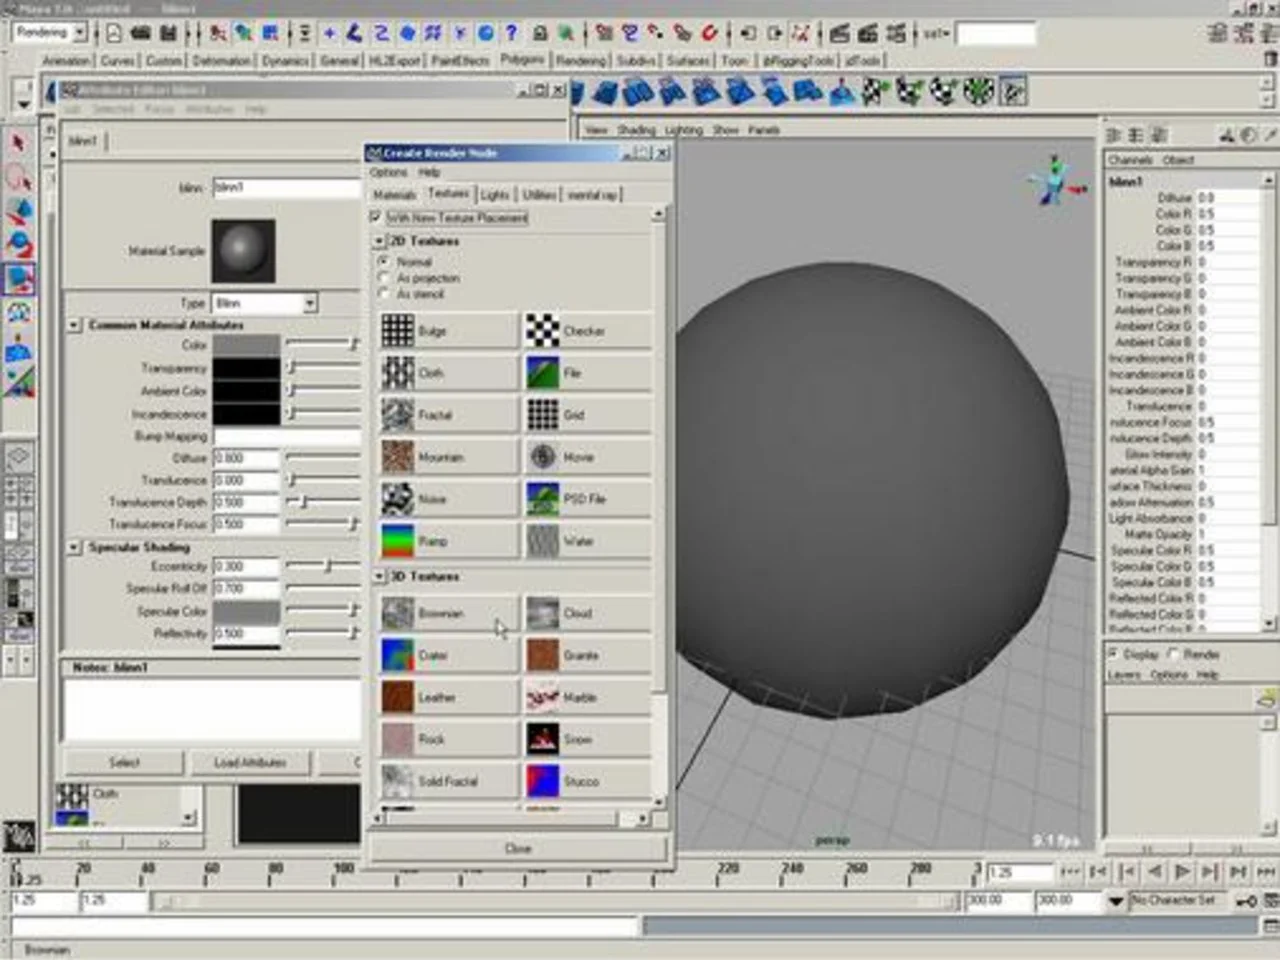Choose the Mountain texture

[449, 456]
